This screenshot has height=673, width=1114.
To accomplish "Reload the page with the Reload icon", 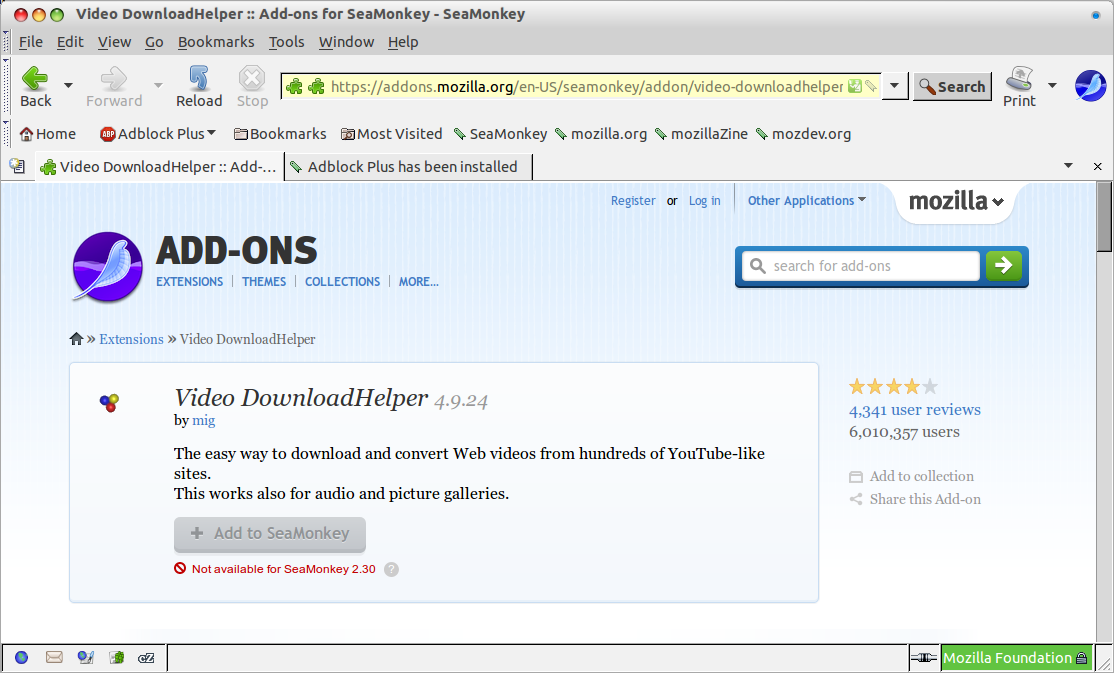I will 199,78.
